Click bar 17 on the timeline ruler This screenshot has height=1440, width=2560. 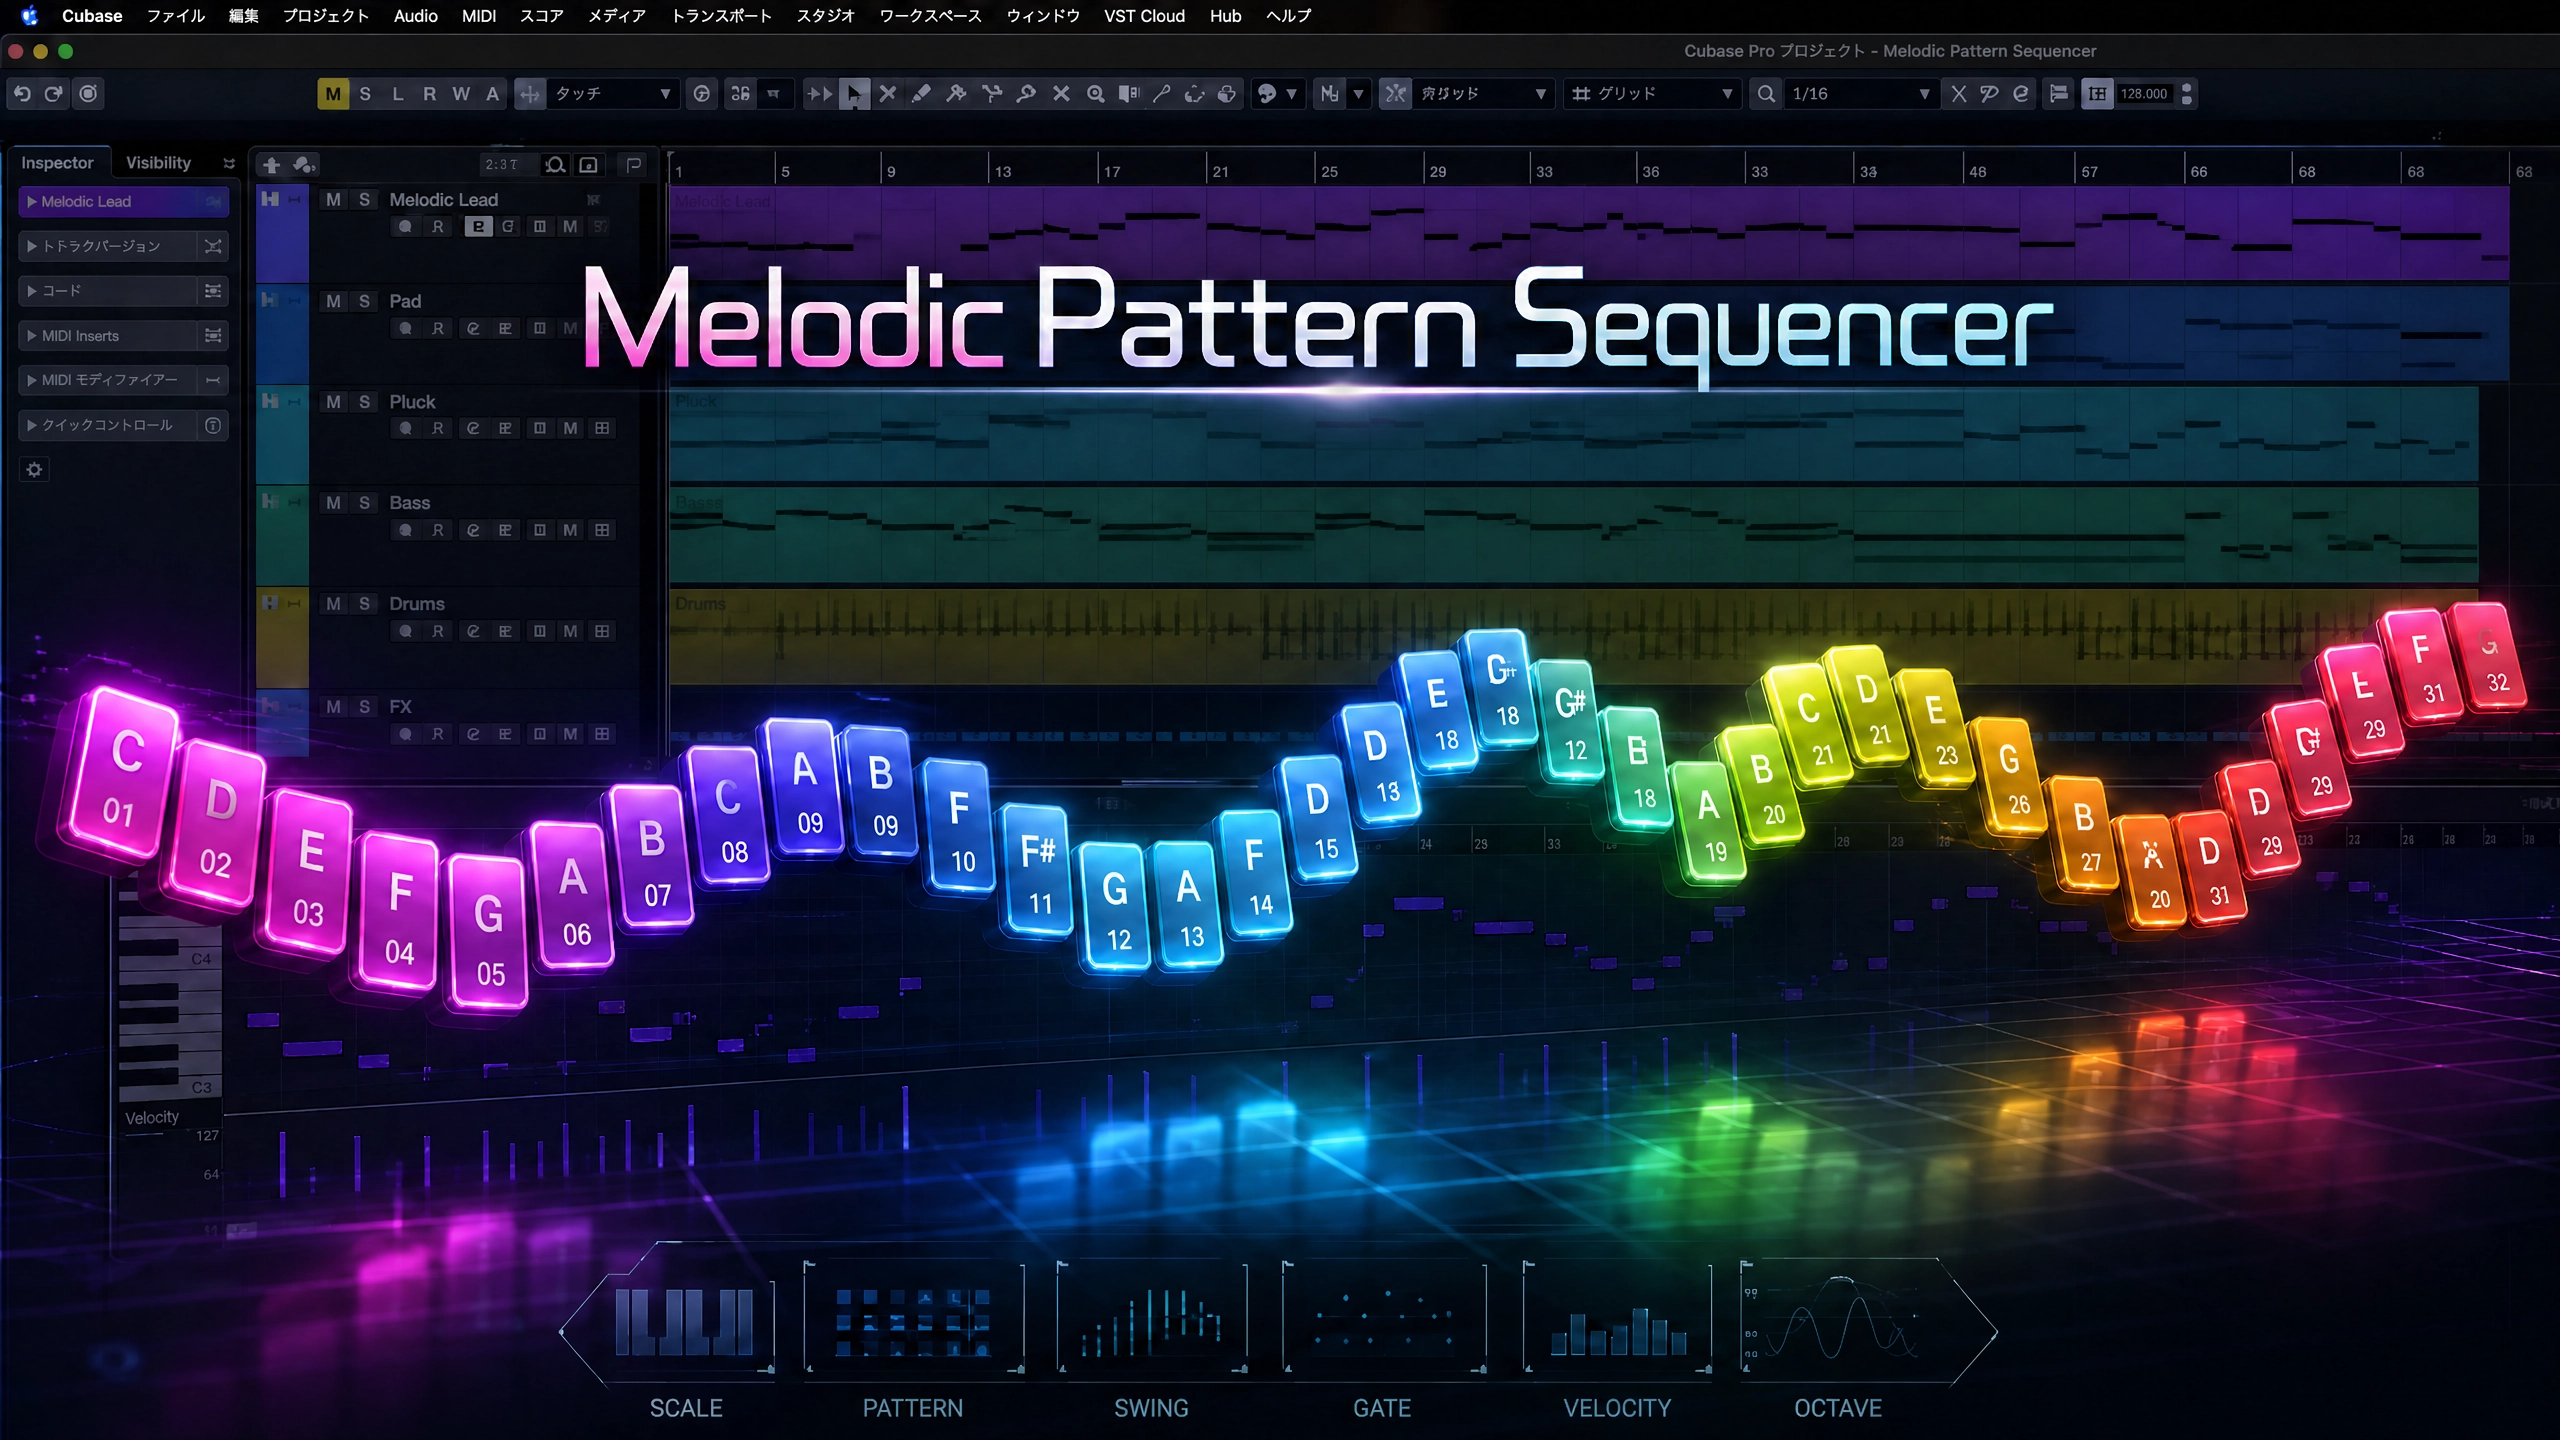(x=1112, y=172)
